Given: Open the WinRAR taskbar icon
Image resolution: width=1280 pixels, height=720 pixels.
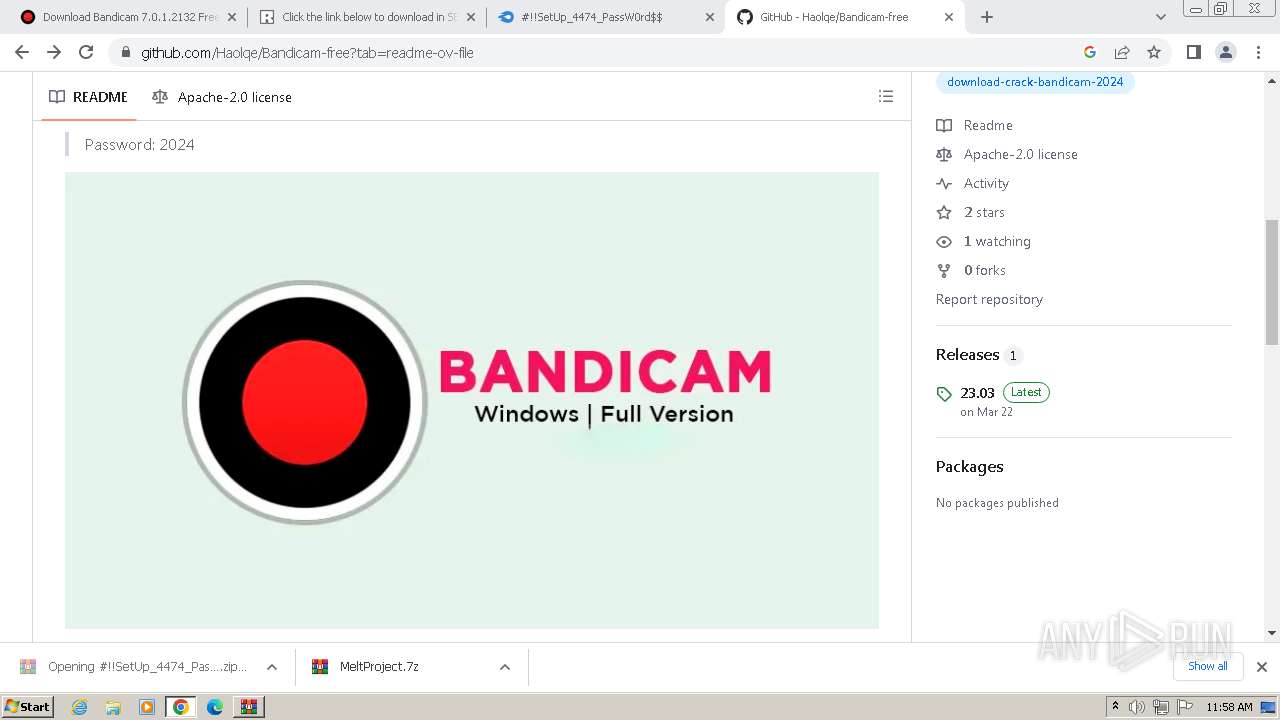Looking at the screenshot, I should point(249,707).
